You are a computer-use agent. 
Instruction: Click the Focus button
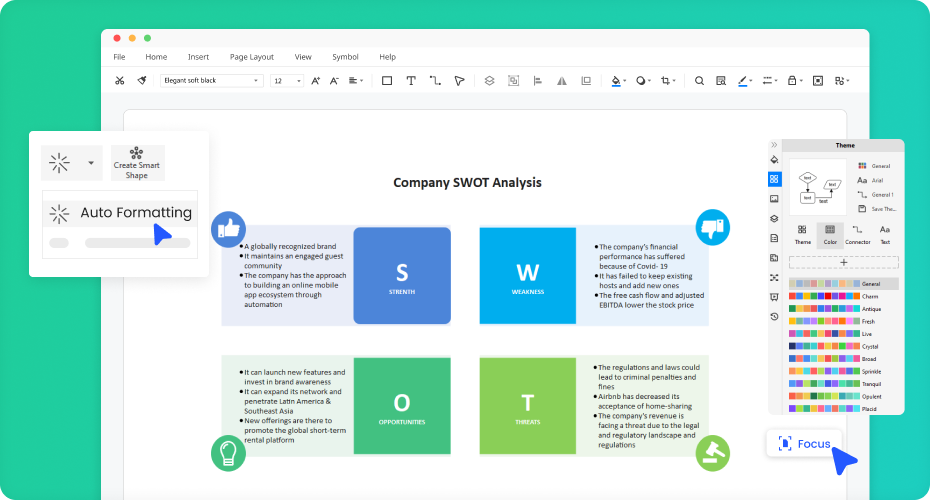point(804,443)
